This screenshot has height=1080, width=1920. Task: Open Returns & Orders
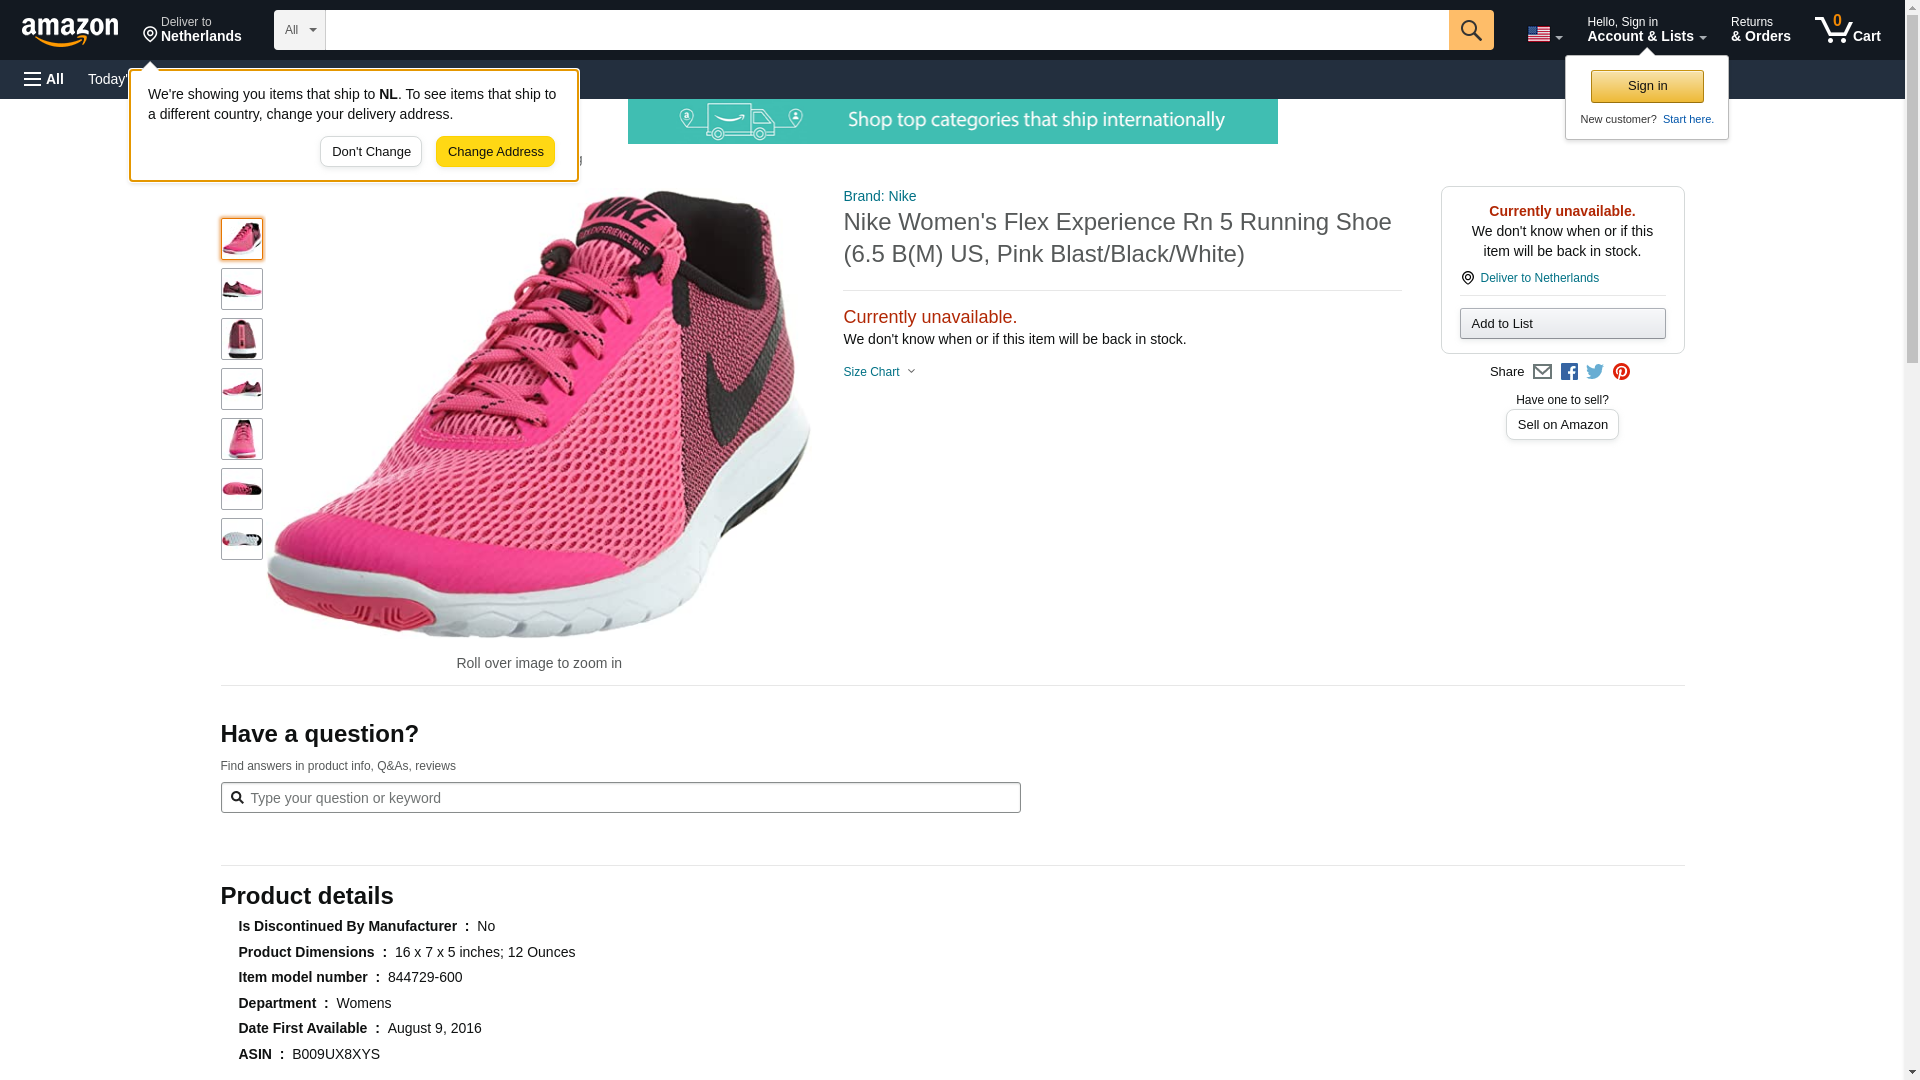[x=1760, y=30]
